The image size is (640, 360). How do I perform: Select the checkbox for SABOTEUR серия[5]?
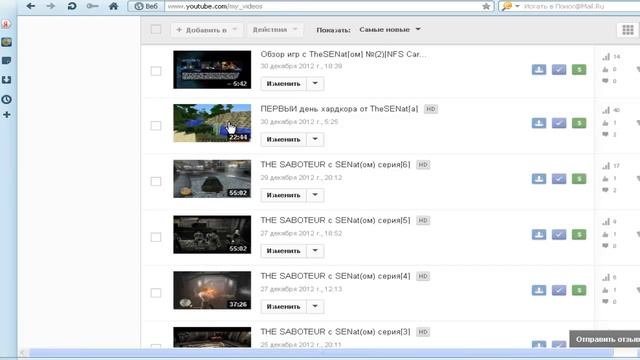tap(156, 237)
